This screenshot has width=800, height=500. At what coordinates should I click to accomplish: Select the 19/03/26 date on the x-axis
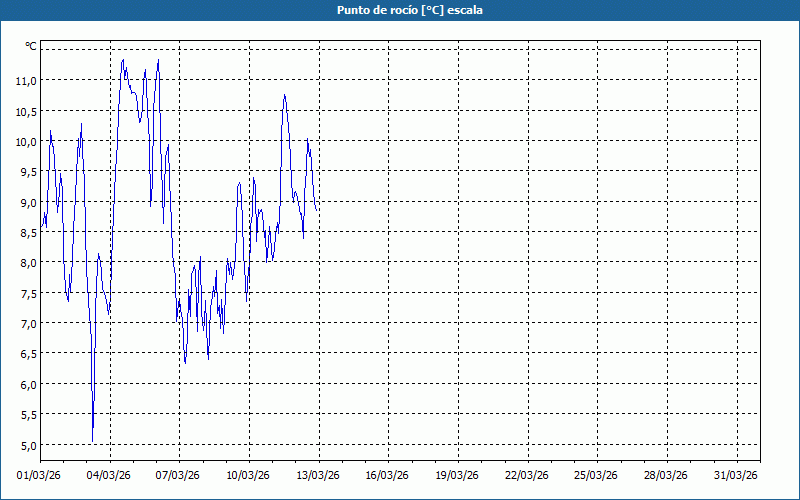point(459,475)
